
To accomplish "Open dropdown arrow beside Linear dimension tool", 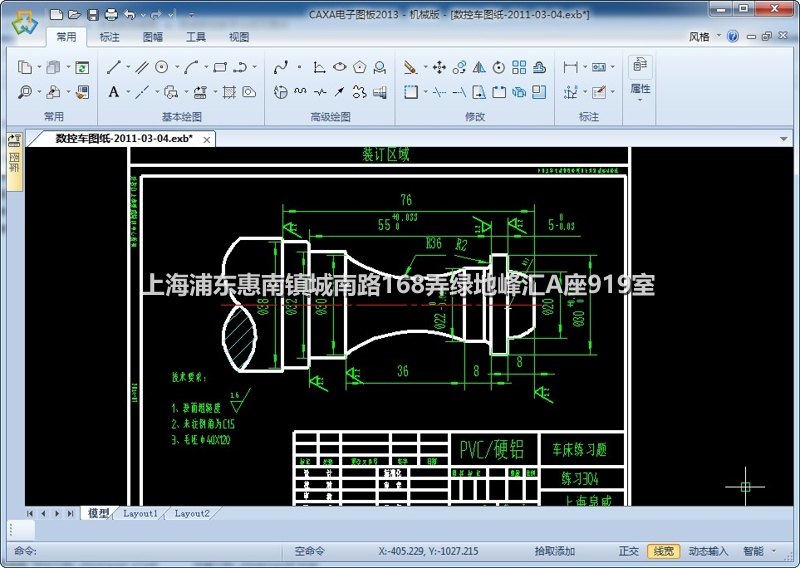I will (x=585, y=67).
